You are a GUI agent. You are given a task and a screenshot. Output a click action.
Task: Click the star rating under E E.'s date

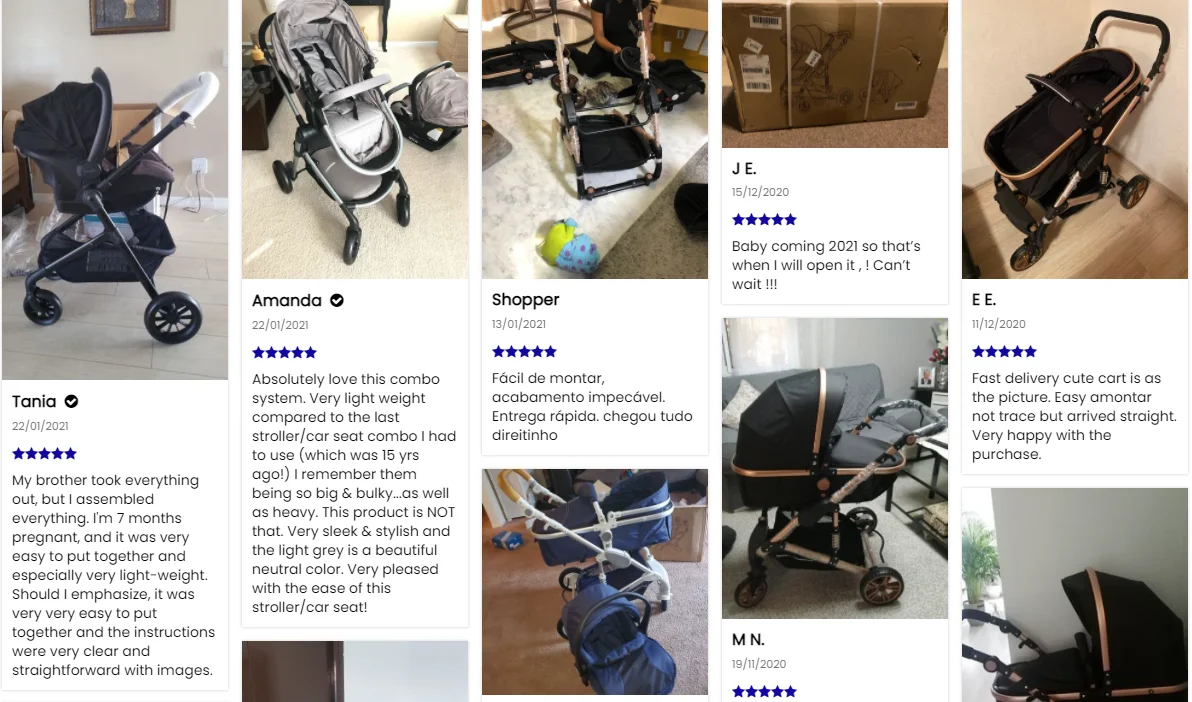[1004, 352]
